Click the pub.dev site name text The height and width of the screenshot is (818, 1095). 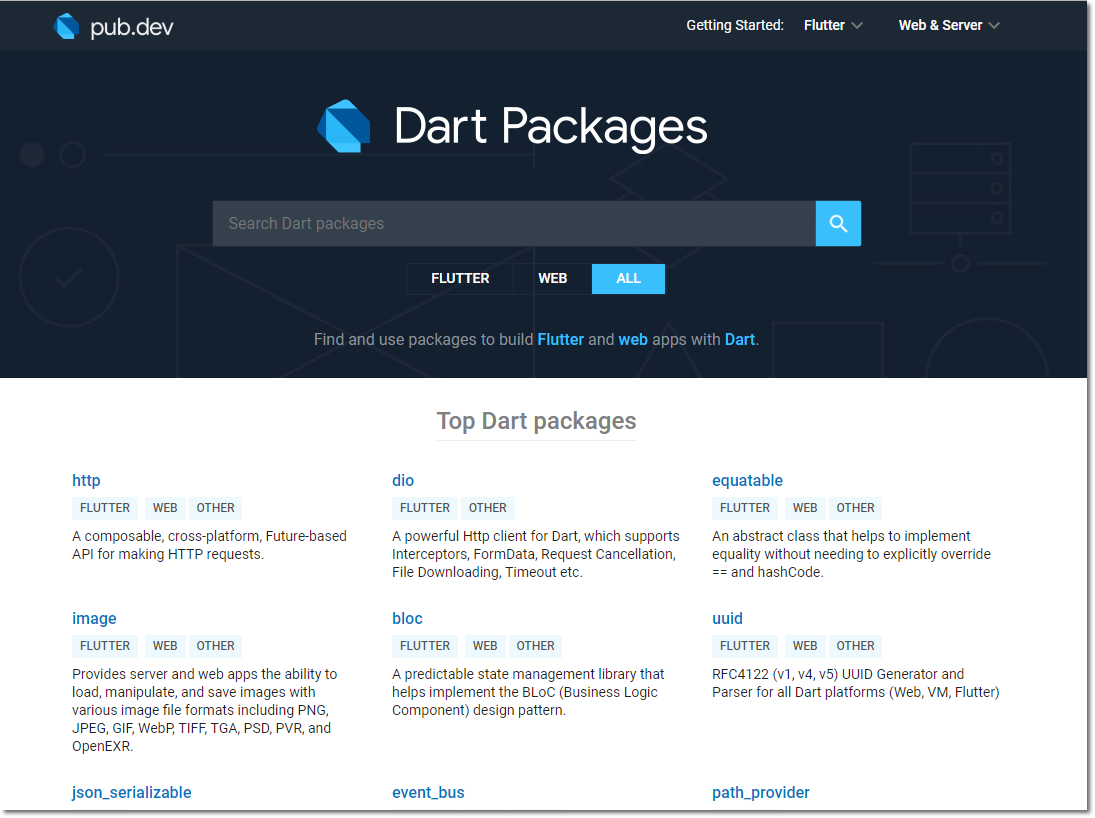tap(132, 27)
